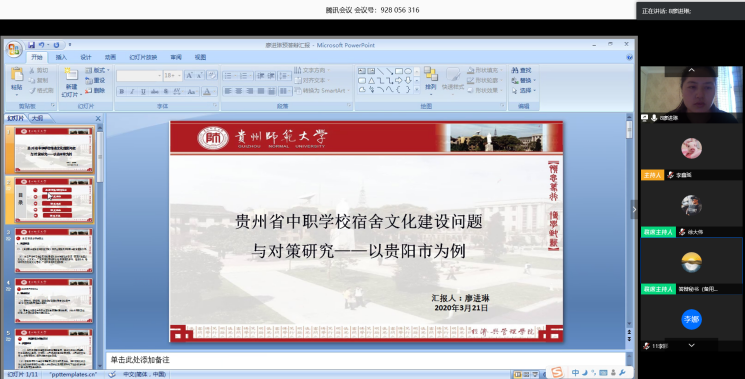
Task: Toggle bold formatting
Action: click(x=122, y=91)
